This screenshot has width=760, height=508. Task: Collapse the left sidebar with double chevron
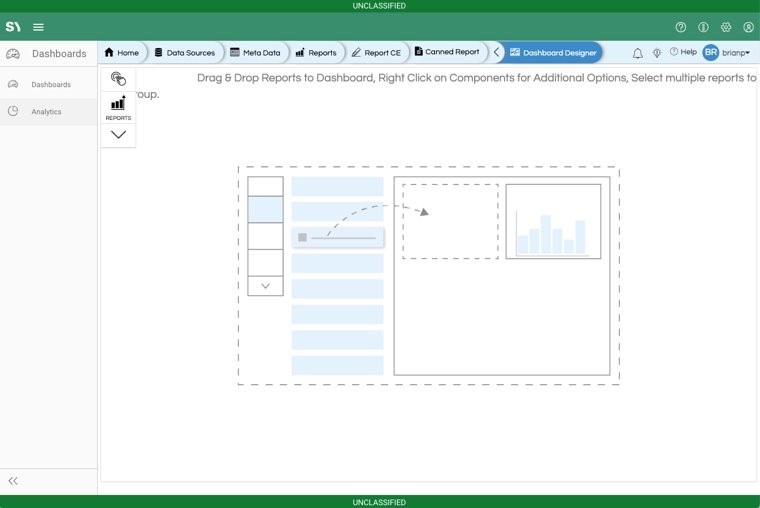[13, 481]
